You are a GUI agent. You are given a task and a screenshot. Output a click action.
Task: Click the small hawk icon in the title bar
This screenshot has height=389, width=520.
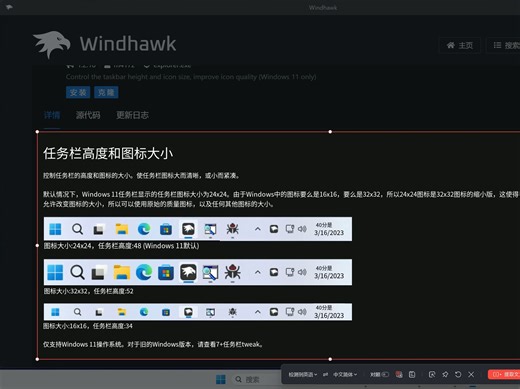(9, 7)
